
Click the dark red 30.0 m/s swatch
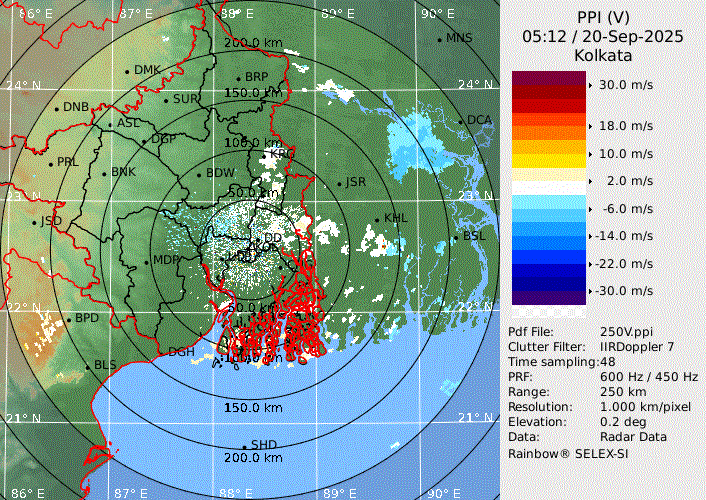coord(548,86)
